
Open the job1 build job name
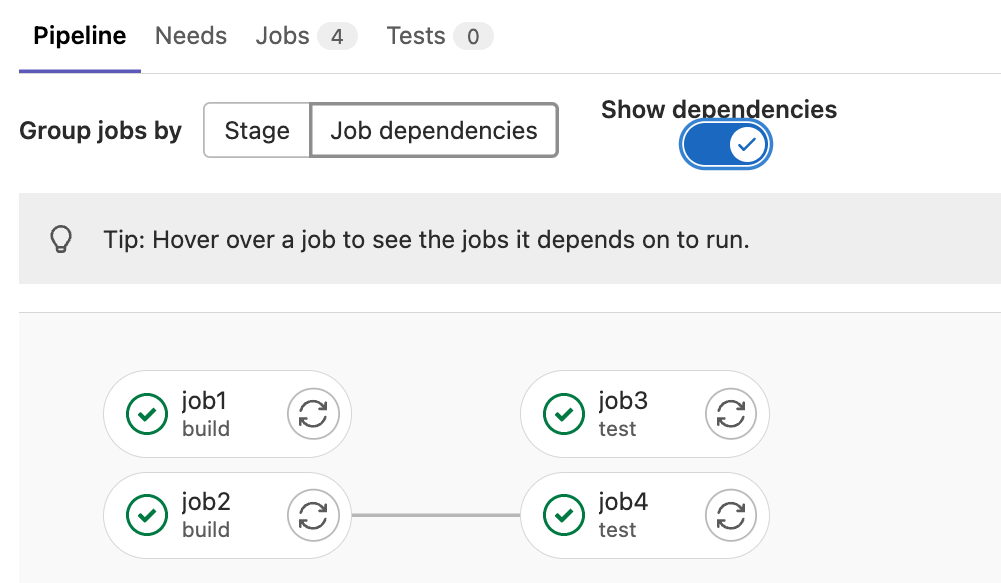pyautogui.click(x=204, y=401)
